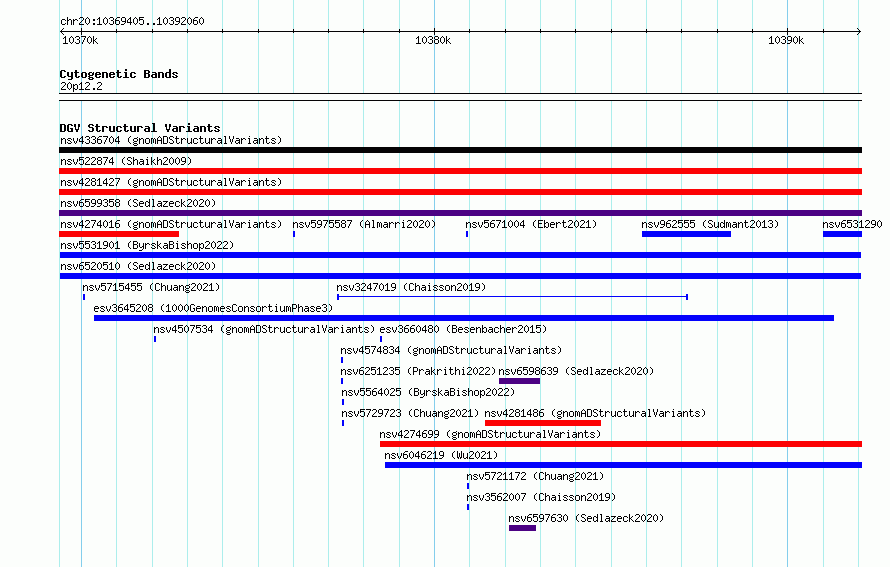Open esv3645208 1000GenomesConsortiumPhase3 label
890x567 pixels.
[213, 308]
